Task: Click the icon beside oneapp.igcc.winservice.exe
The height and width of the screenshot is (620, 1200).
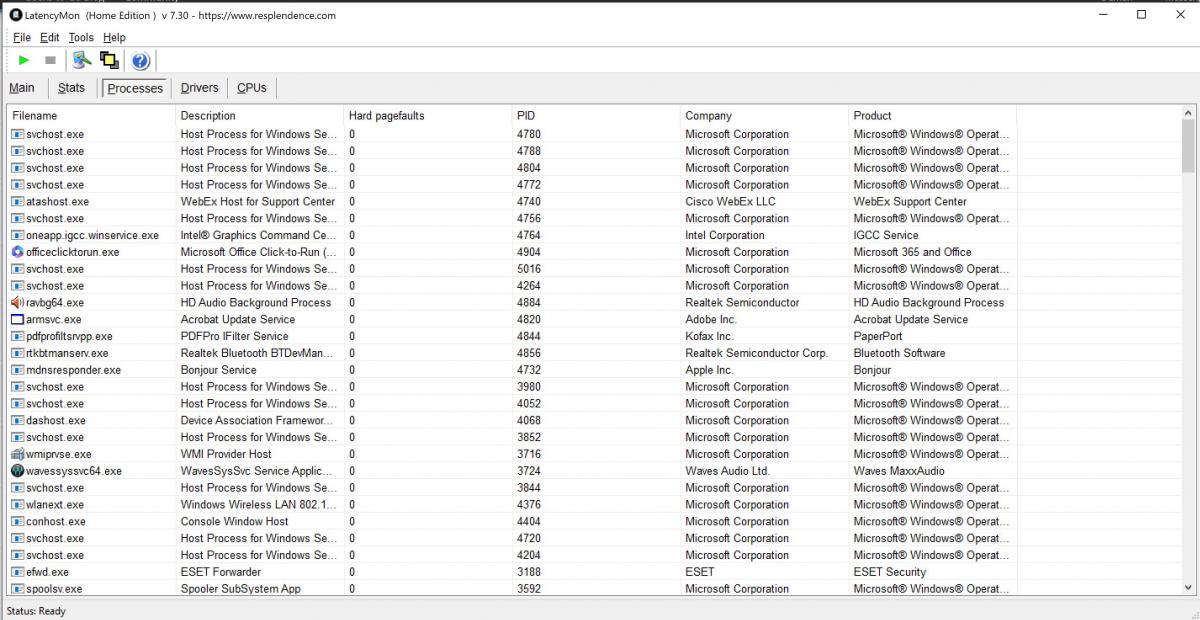Action: (17, 236)
